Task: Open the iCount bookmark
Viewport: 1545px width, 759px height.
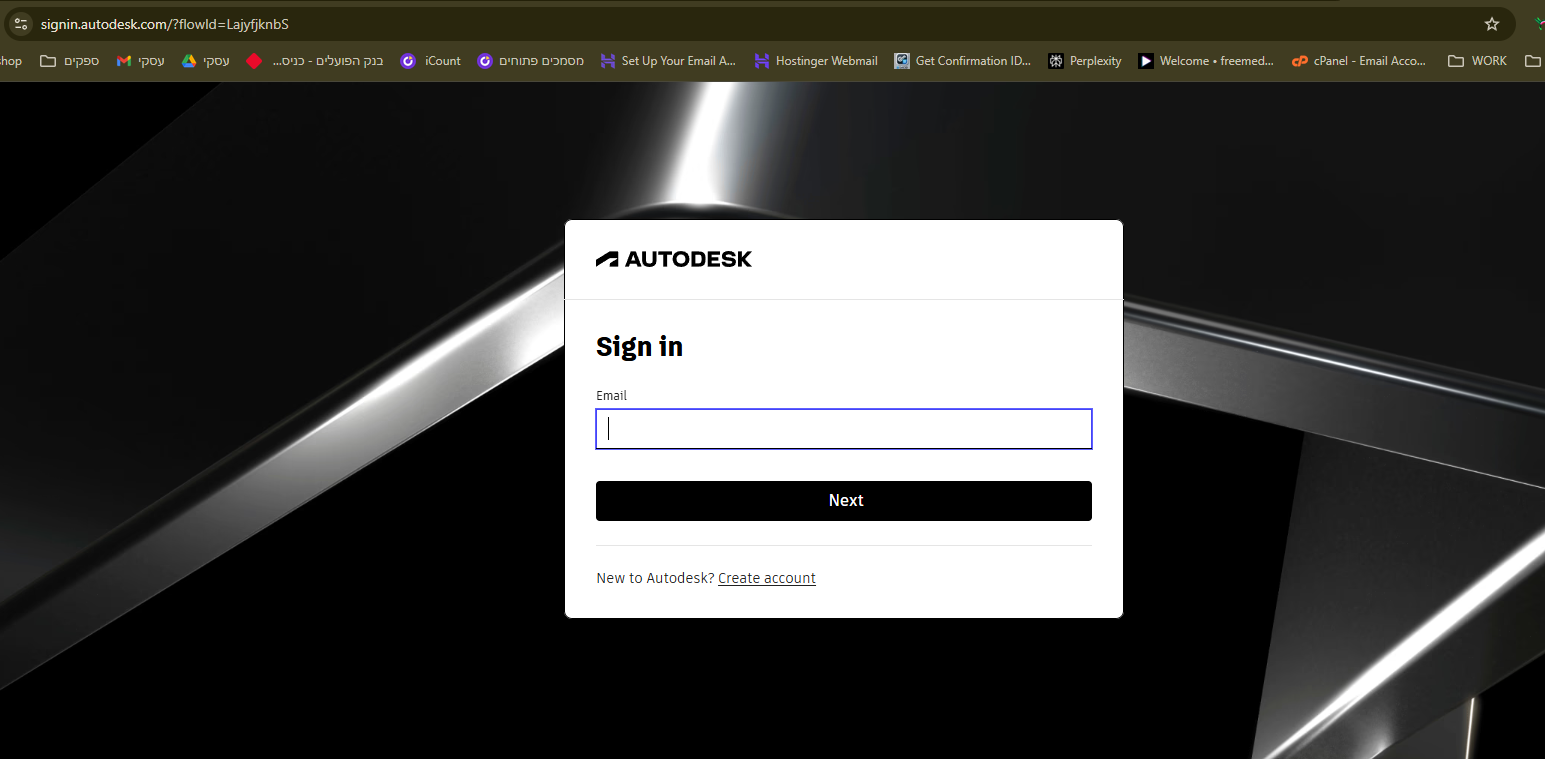Action: point(431,61)
